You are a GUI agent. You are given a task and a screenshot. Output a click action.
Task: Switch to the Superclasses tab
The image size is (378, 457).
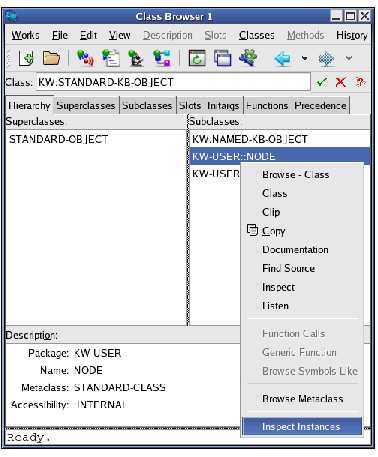pos(86,106)
